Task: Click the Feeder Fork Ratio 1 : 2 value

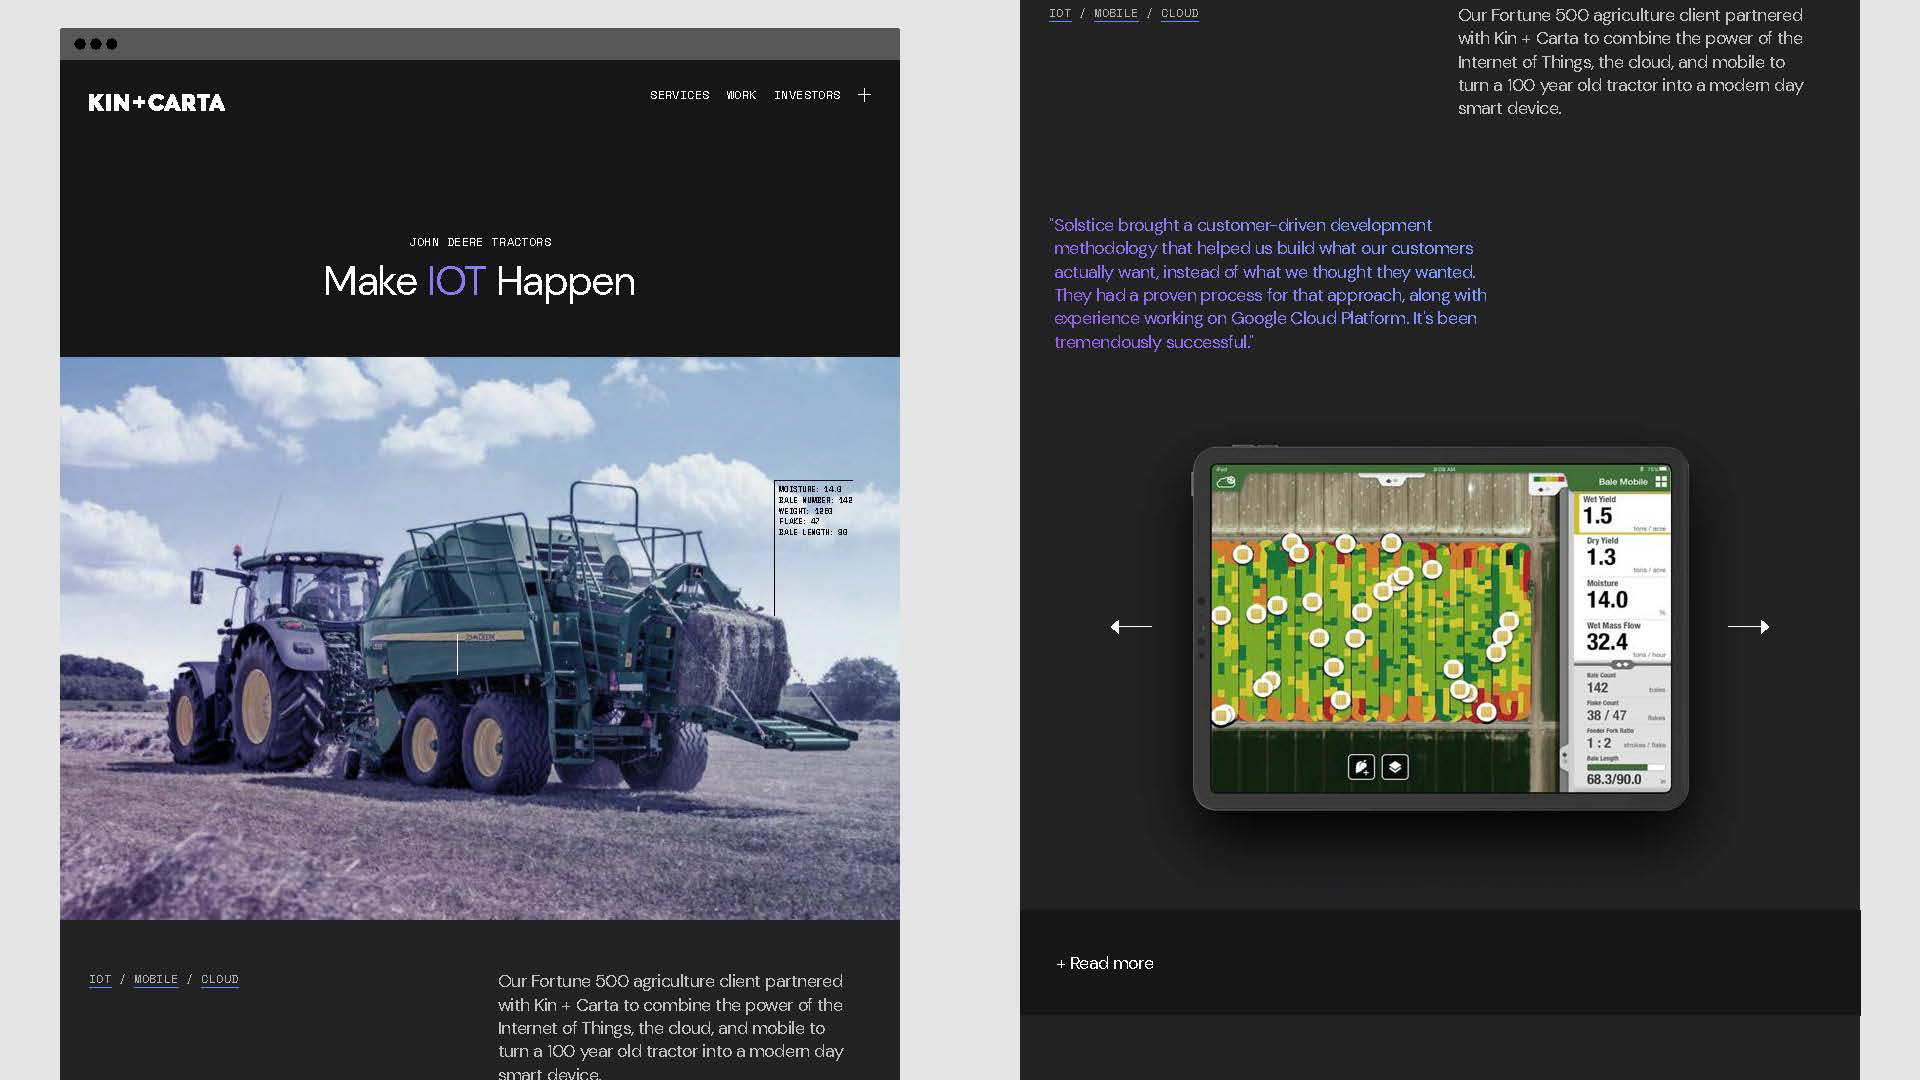Action: tap(1598, 743)
